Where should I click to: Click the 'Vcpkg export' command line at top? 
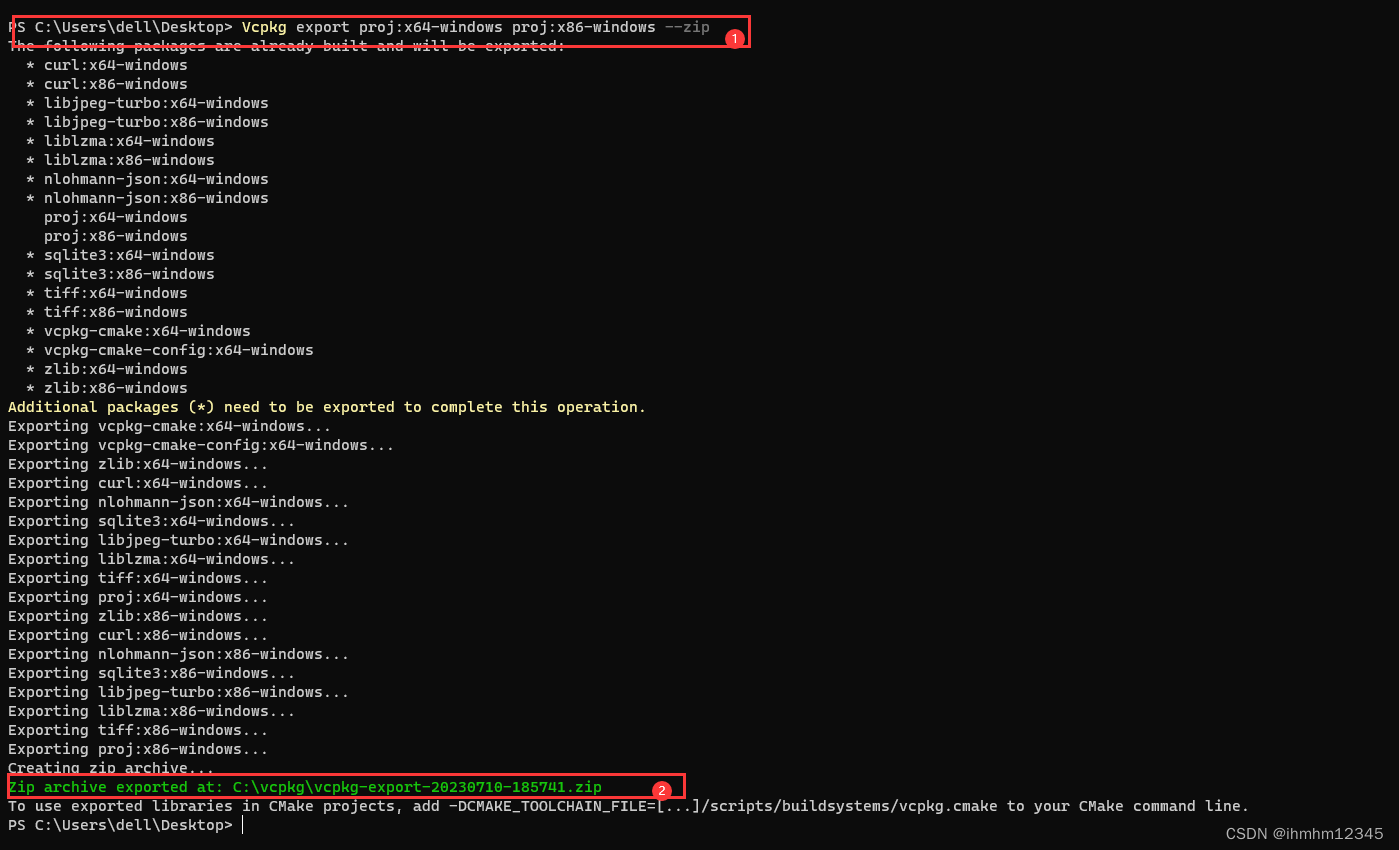(x=359, y=27)
